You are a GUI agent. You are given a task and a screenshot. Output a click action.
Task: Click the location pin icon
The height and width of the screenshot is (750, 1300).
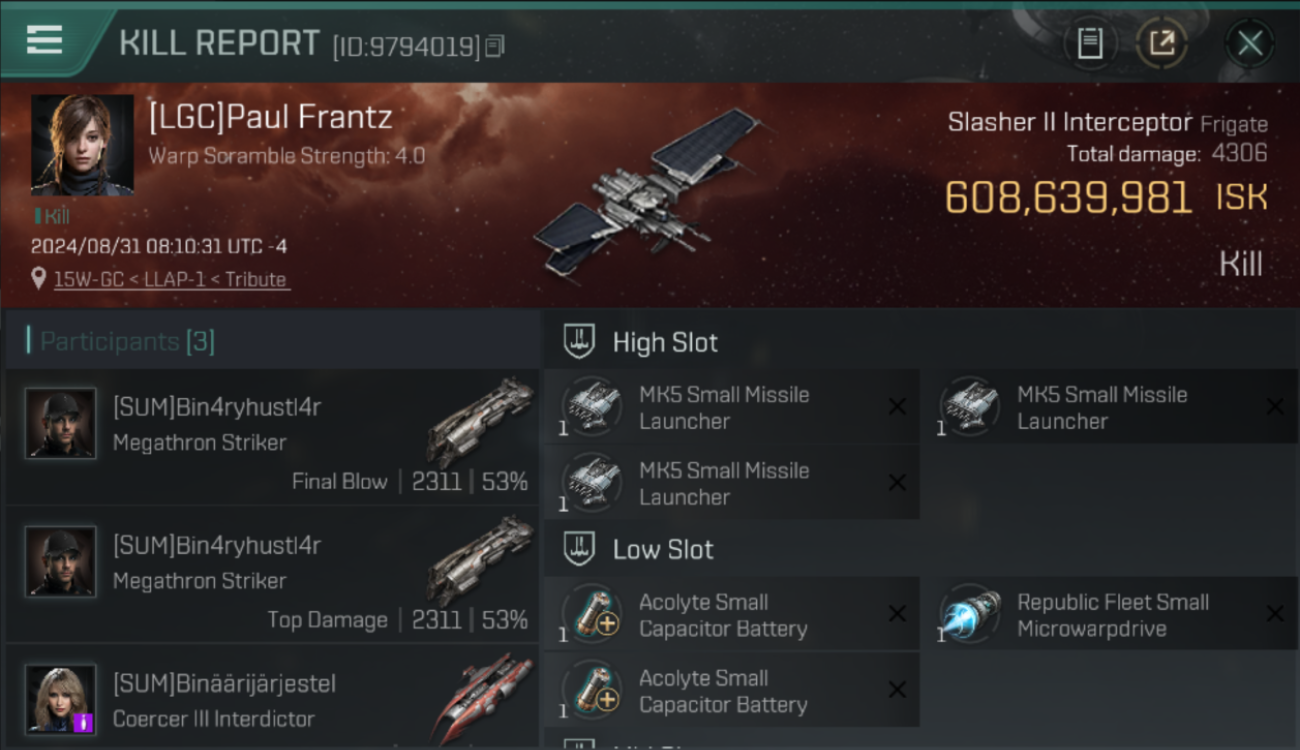(x=39, y=279)
